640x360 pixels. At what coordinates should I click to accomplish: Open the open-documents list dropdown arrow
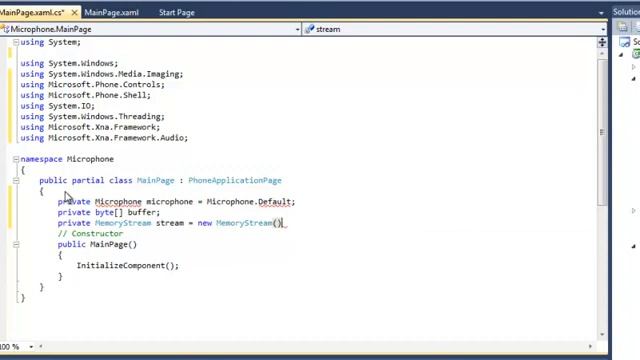[601, 13]
